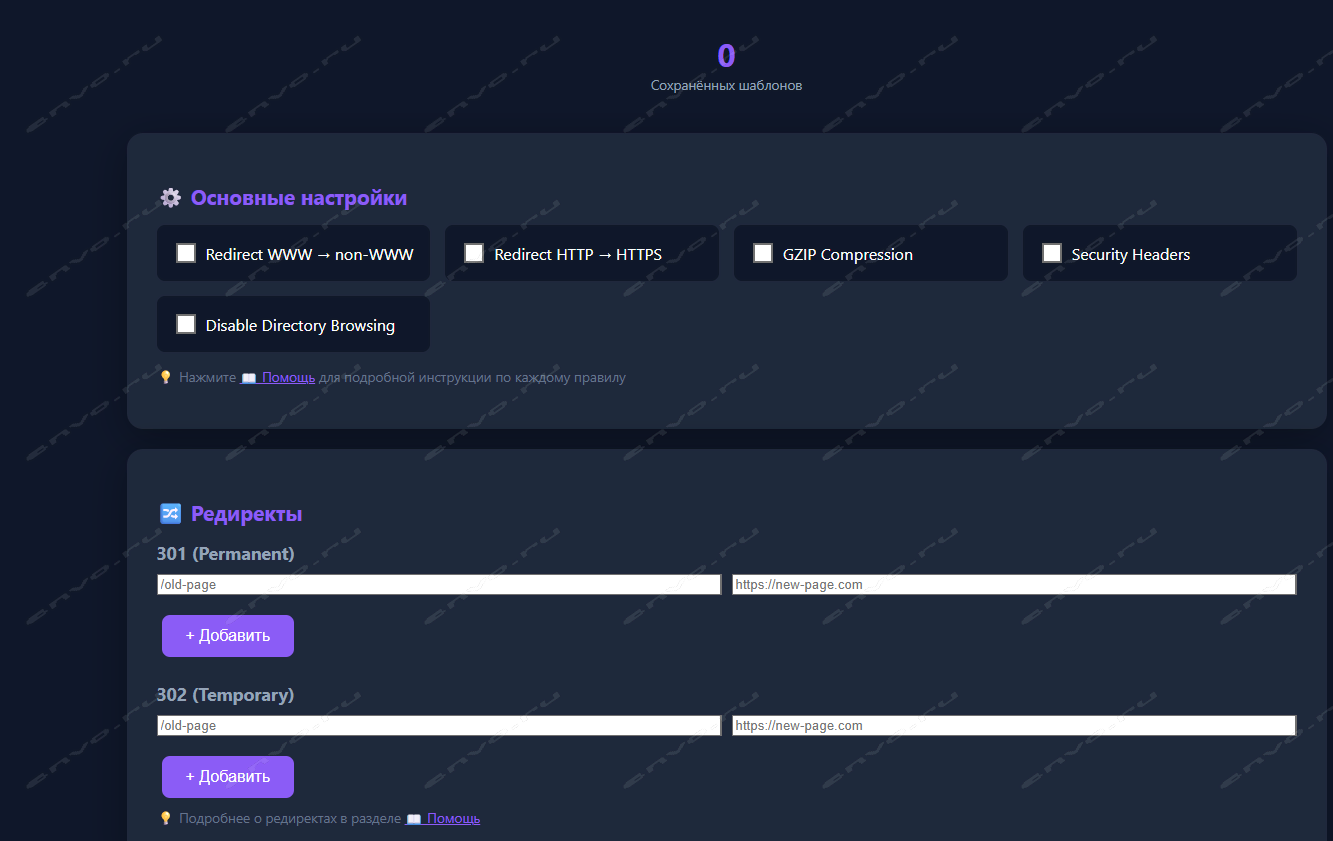The image size is (1333, 841).
Task: Enable the Security Headers checkbox
Action: (x=1052, y=253)
